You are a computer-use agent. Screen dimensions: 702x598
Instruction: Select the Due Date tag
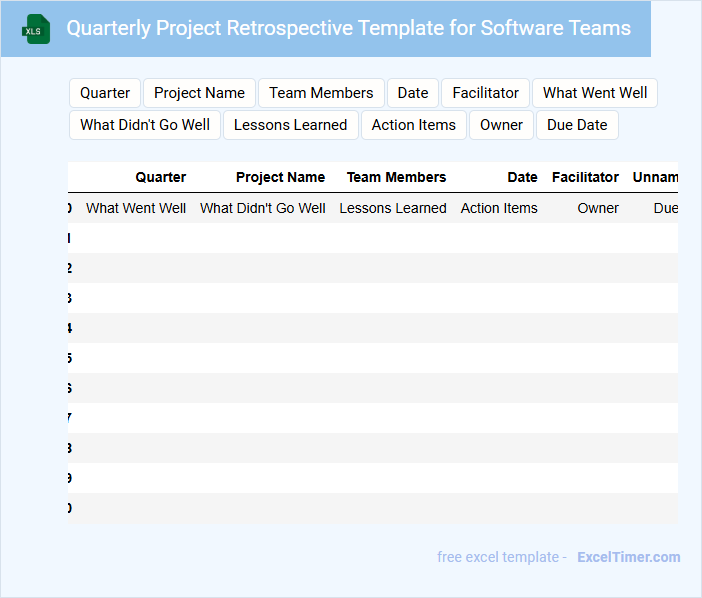click(577, 125)
